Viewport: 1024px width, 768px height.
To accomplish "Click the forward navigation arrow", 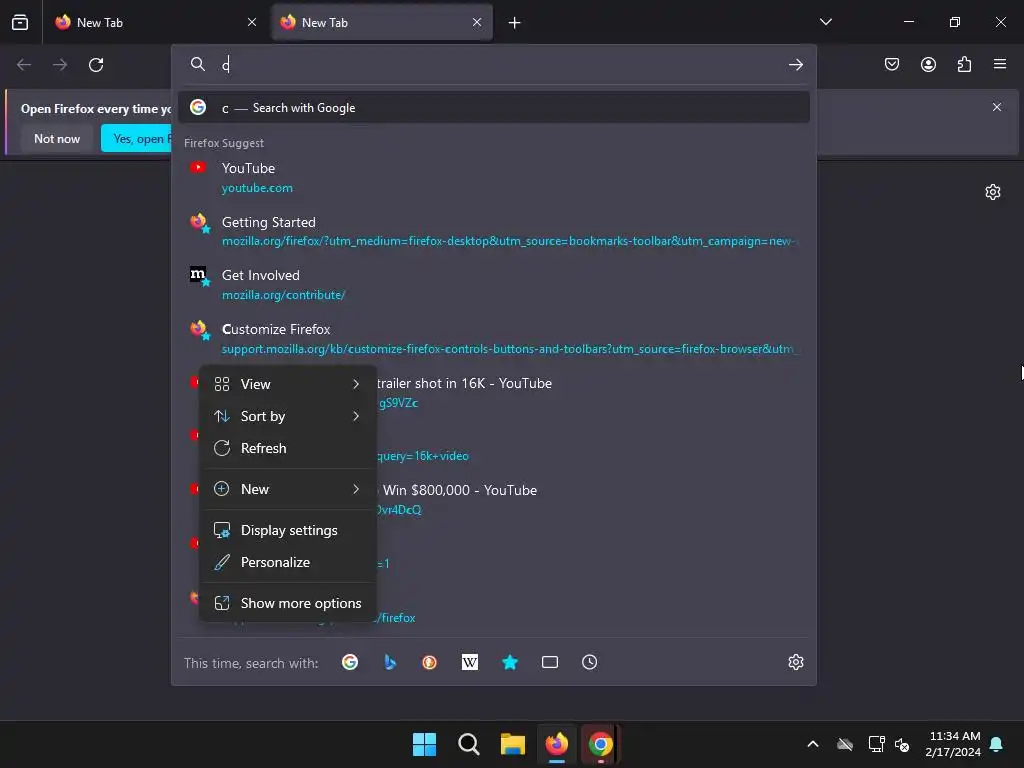I will click(60, 65).
